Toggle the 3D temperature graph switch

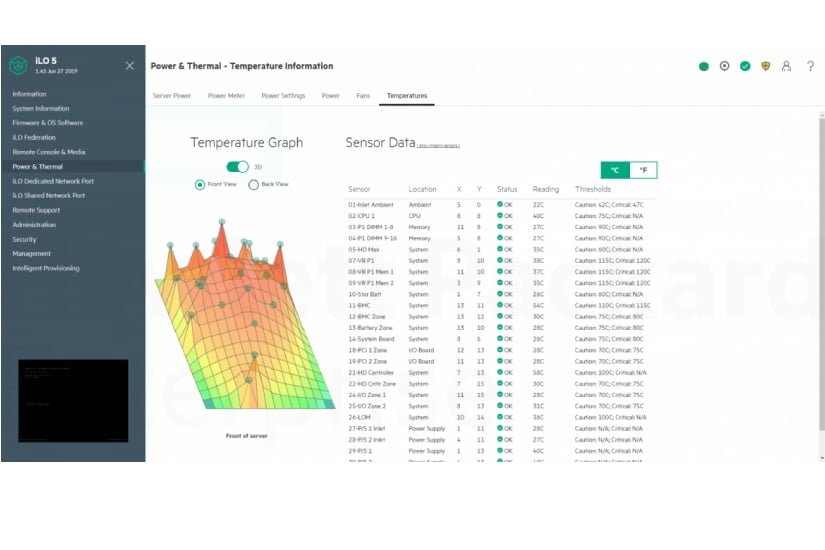tap(237, 167)
